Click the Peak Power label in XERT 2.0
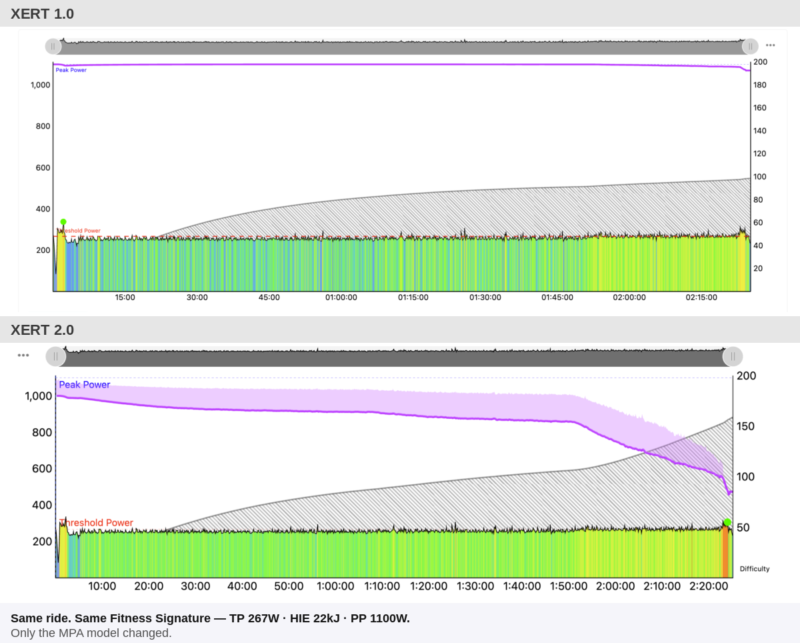Screen dimensions: 800x643 coord(84,385)
